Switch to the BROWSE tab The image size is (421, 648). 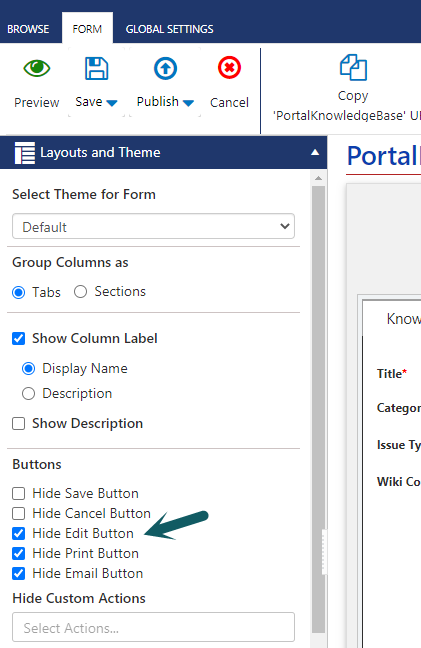tap(28, 29)
